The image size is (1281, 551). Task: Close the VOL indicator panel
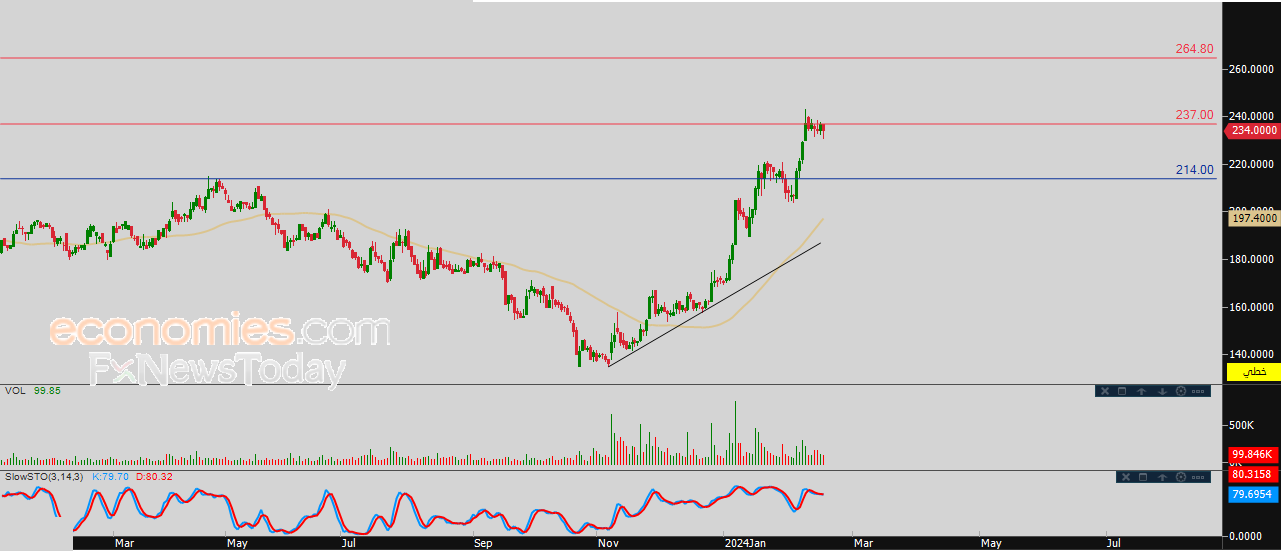point(1105,391)
